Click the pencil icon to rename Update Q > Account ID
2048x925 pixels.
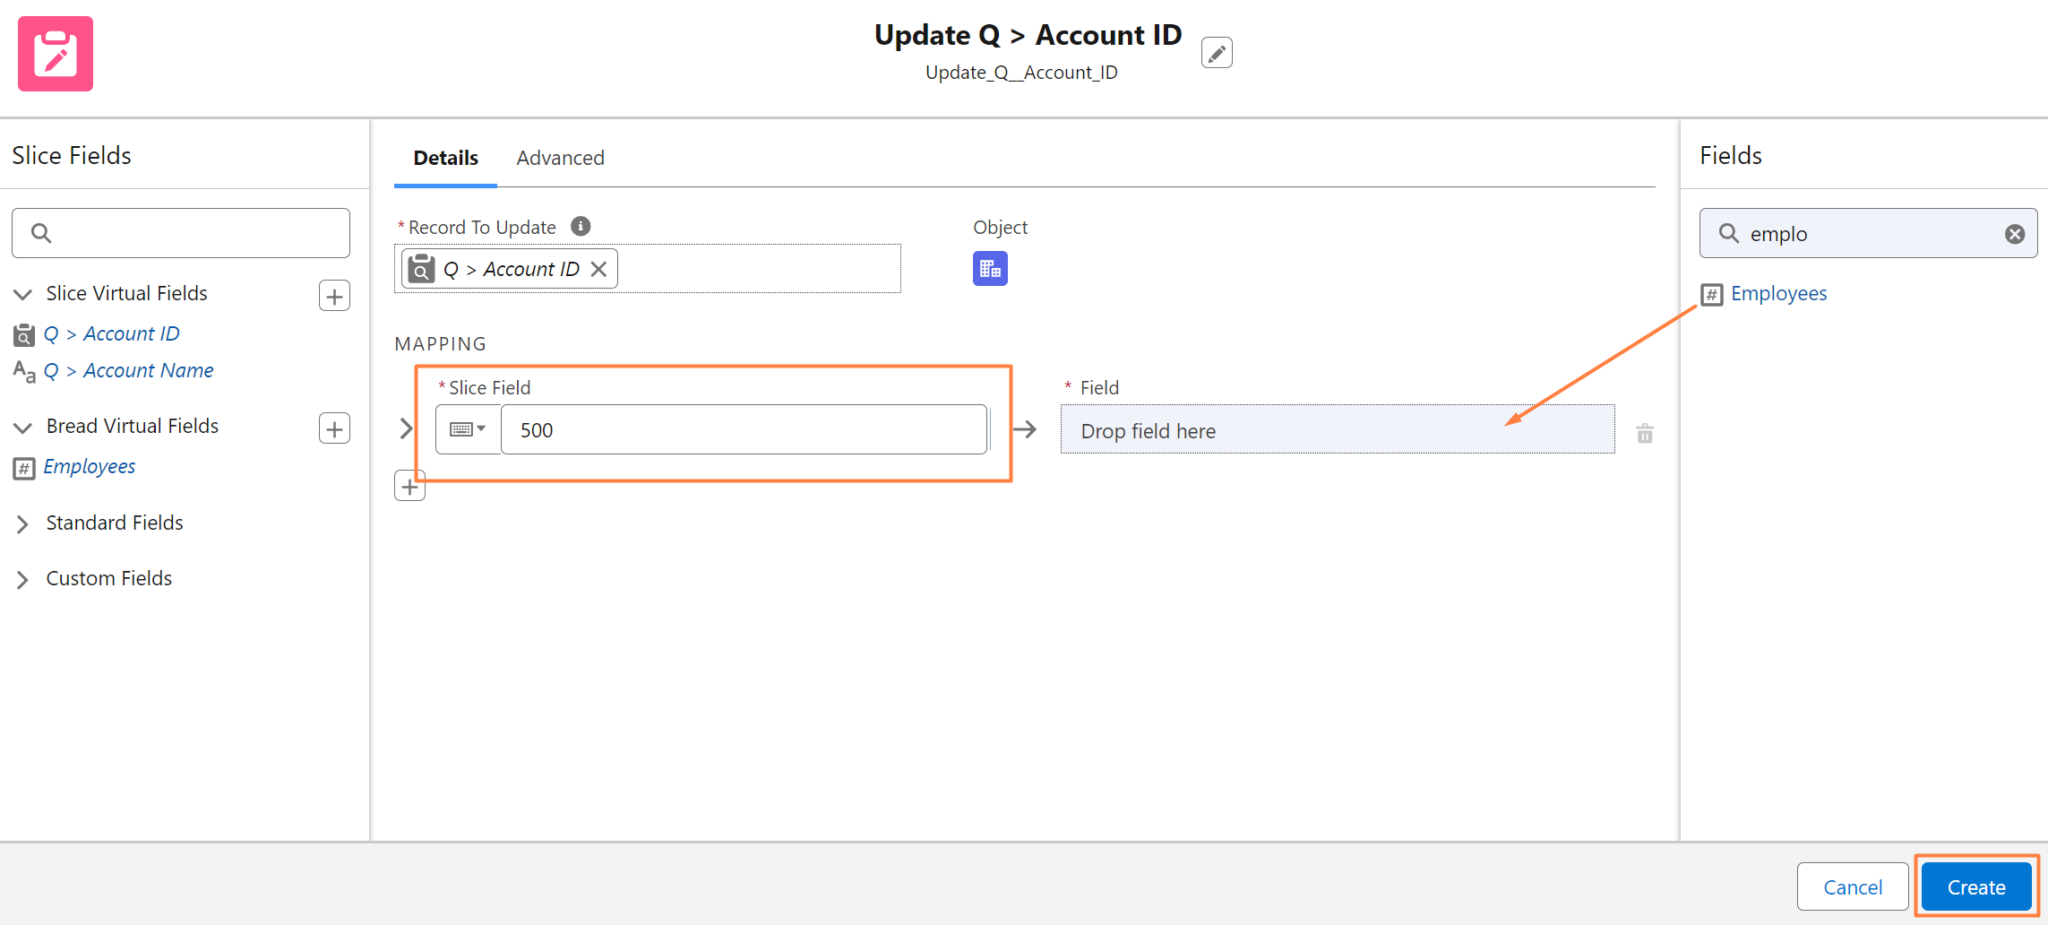(1216, 52)
